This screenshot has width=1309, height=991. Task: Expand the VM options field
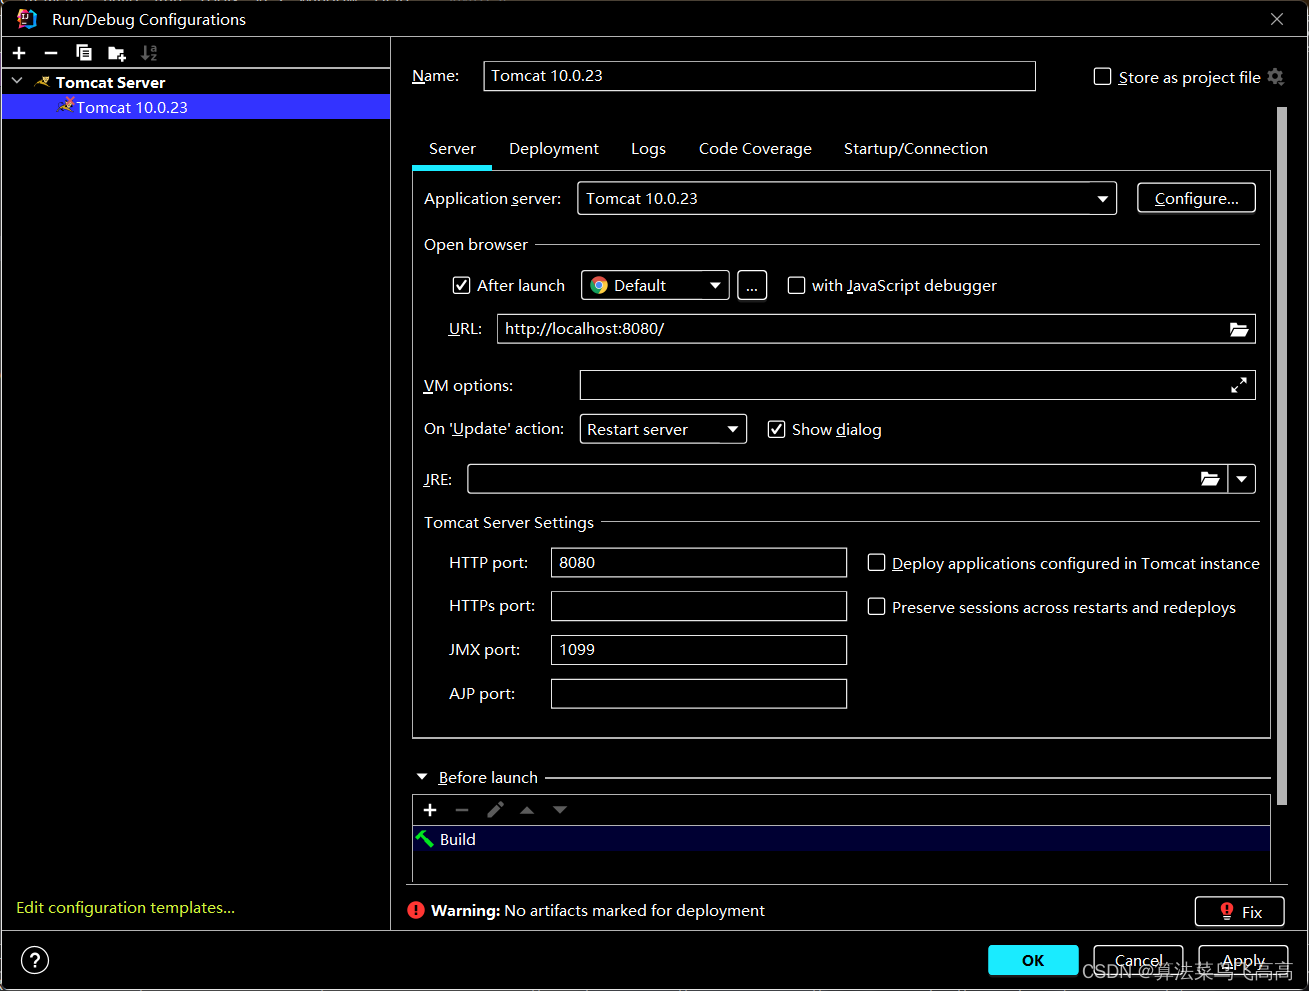coord(1239,385)
